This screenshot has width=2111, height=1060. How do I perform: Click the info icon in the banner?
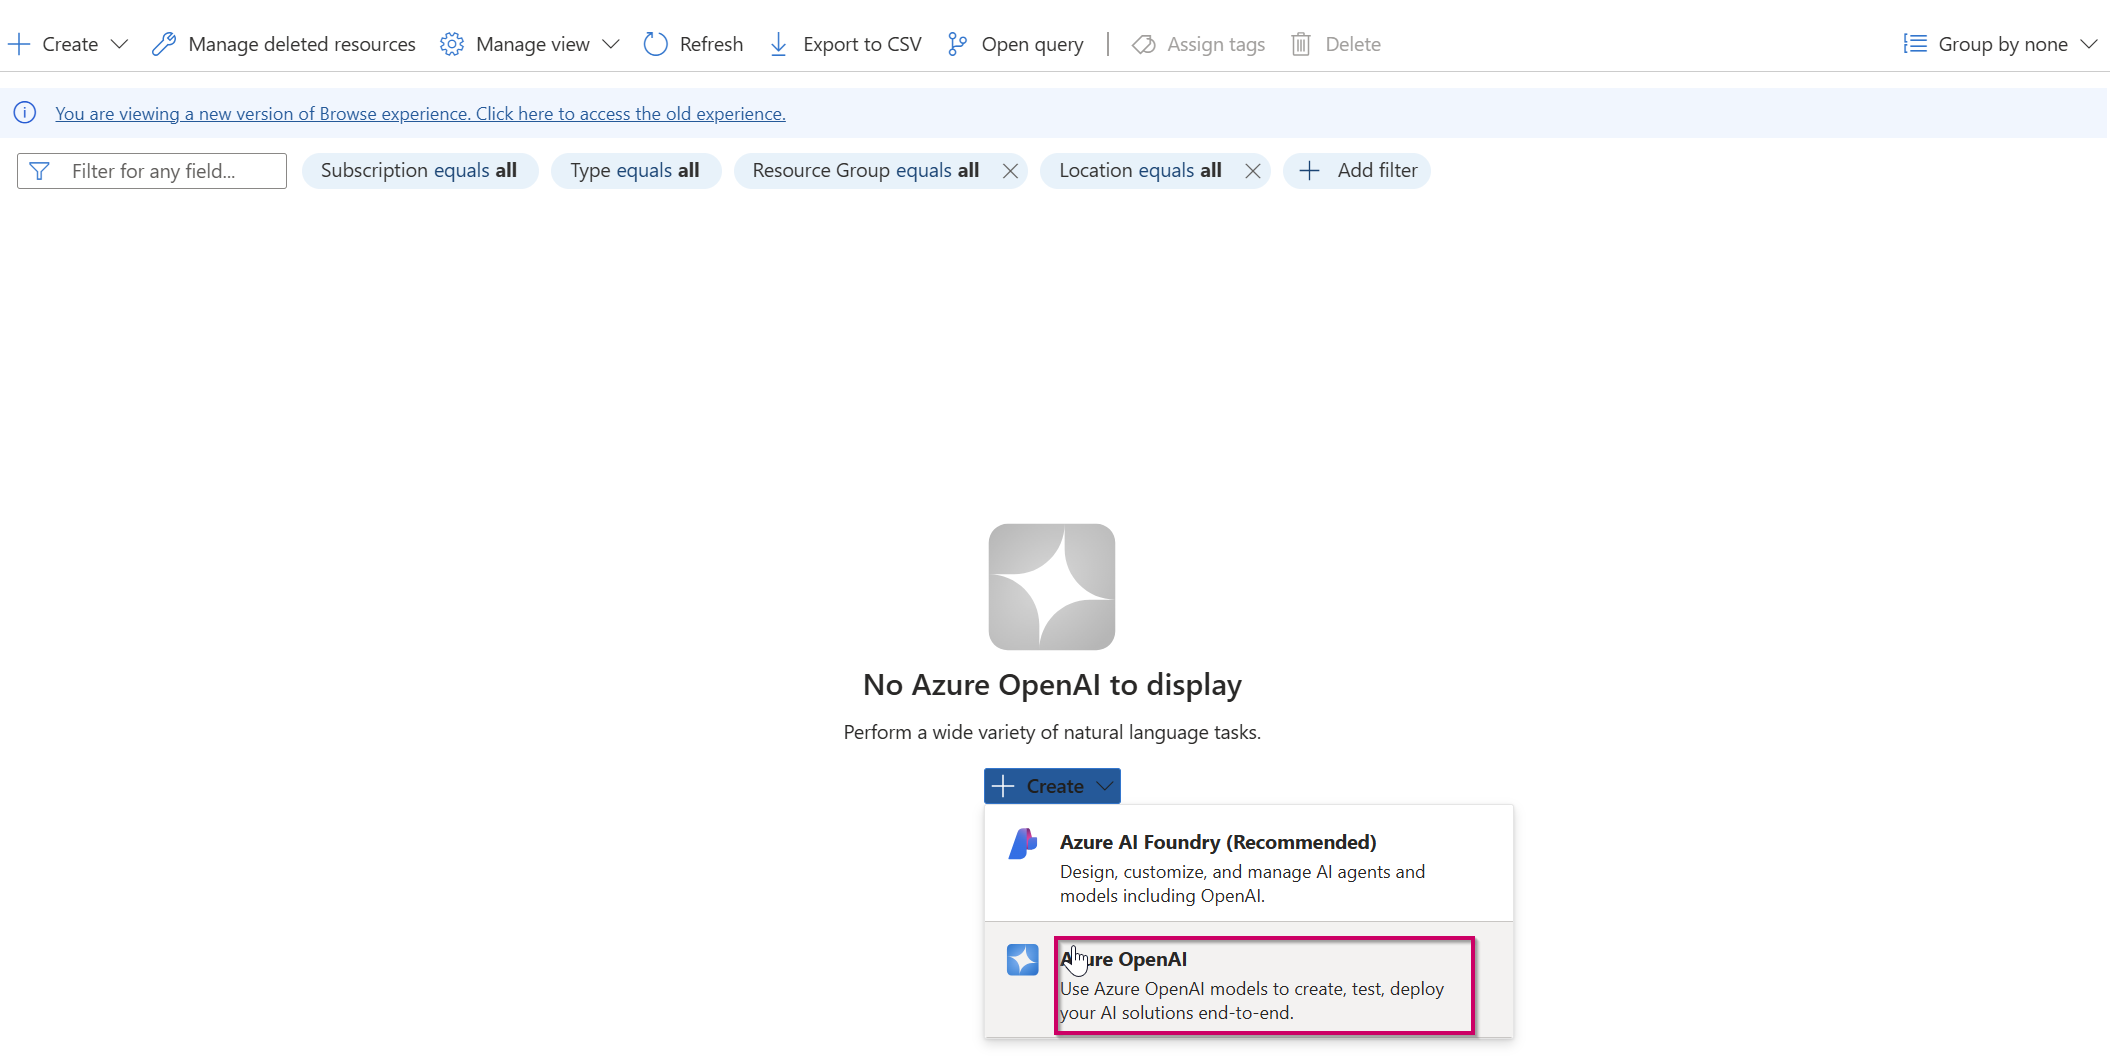tap(25, 113)
